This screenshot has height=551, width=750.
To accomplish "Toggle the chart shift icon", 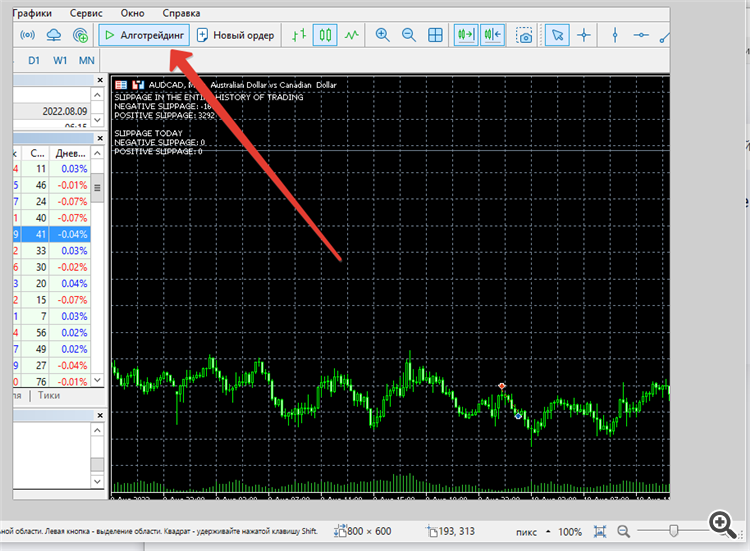I will tap(493, 35).
